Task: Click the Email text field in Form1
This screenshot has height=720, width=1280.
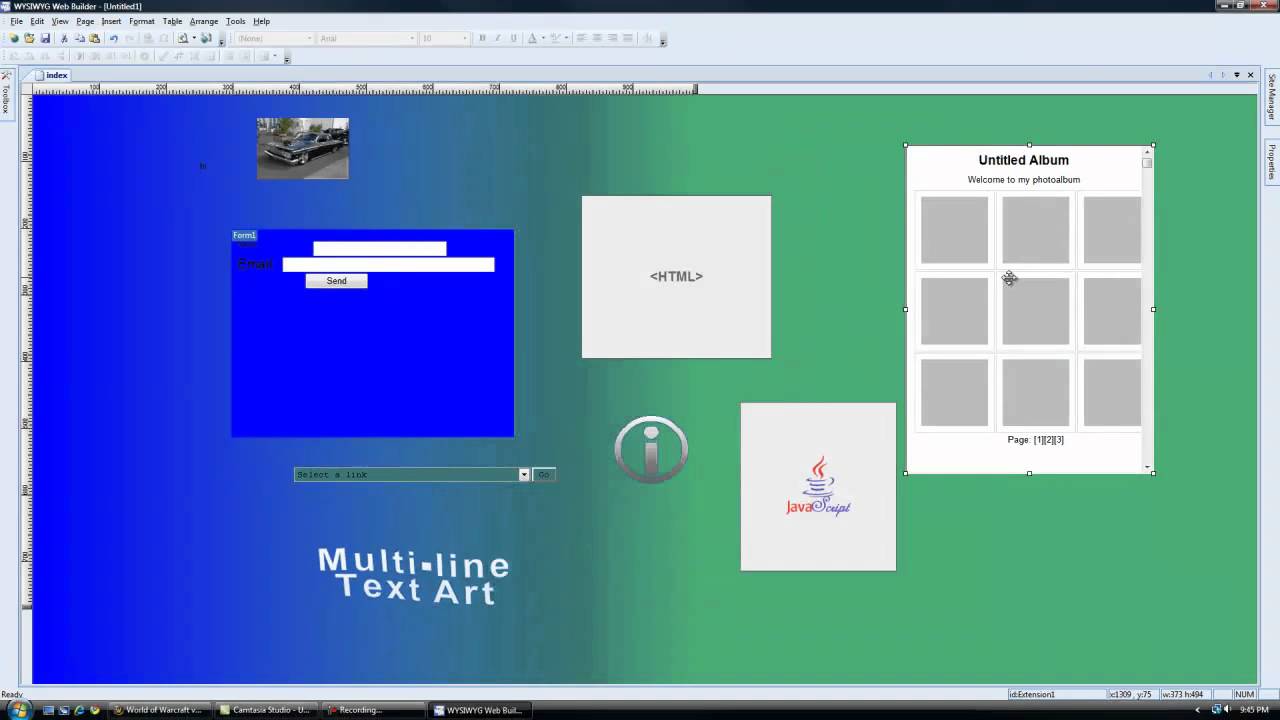Action: 388,265
